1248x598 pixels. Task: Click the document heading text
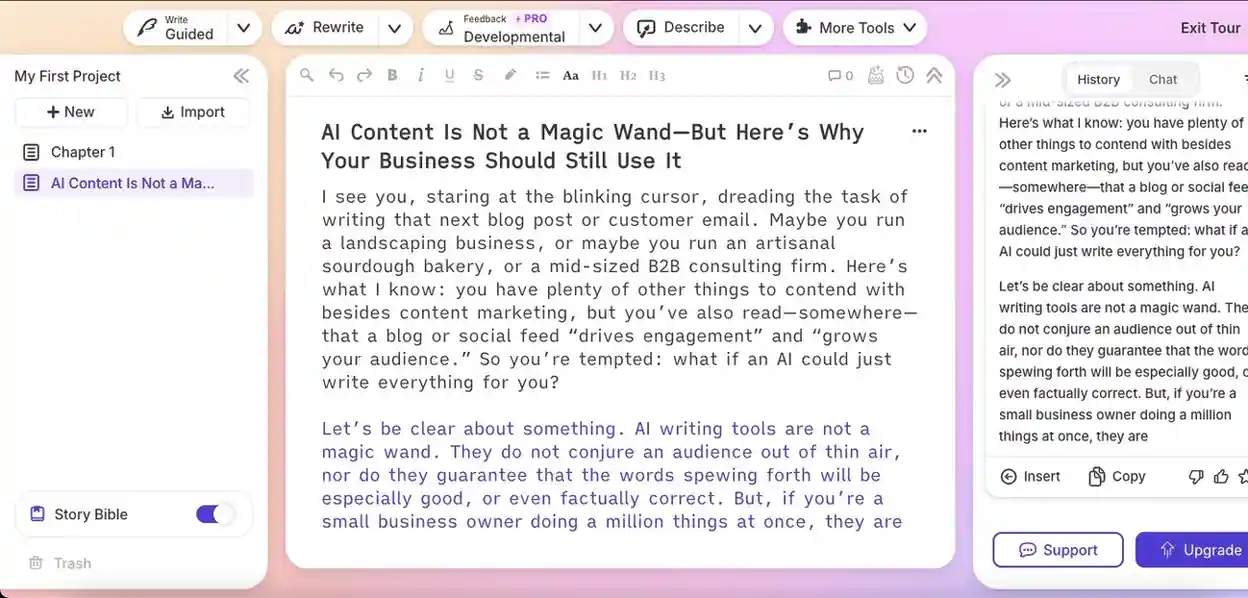(592, 146)
